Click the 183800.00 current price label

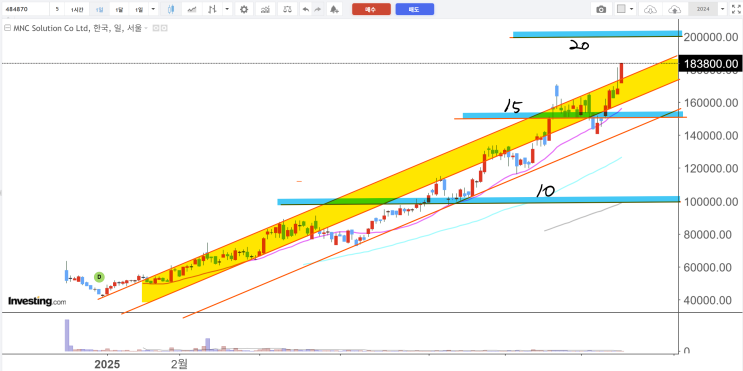[710, 63]
